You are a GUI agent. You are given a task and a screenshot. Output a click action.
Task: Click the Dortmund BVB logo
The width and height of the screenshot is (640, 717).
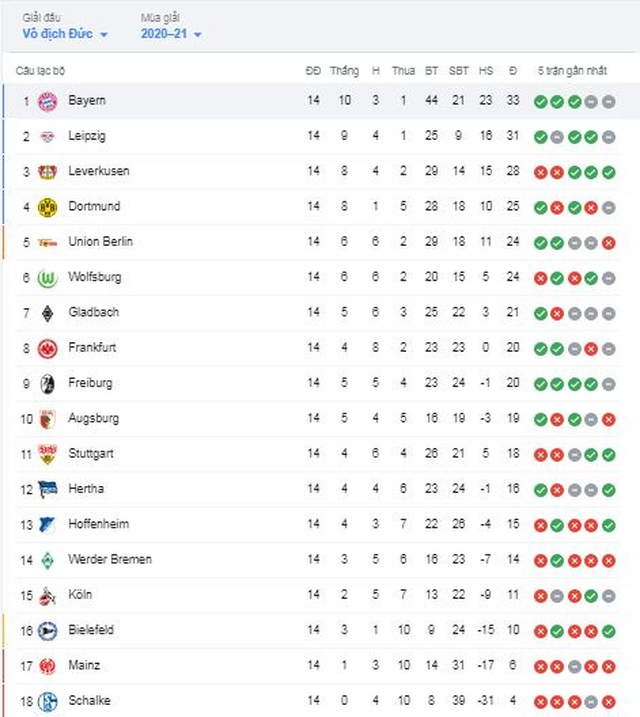pos(47,207)
